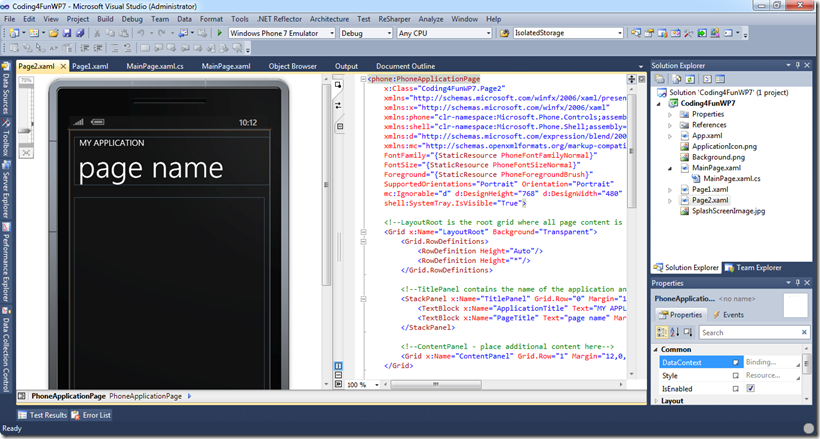Click the Undo arrow toolbar icon
Viewport: 820px width, 439px height.
141,33
